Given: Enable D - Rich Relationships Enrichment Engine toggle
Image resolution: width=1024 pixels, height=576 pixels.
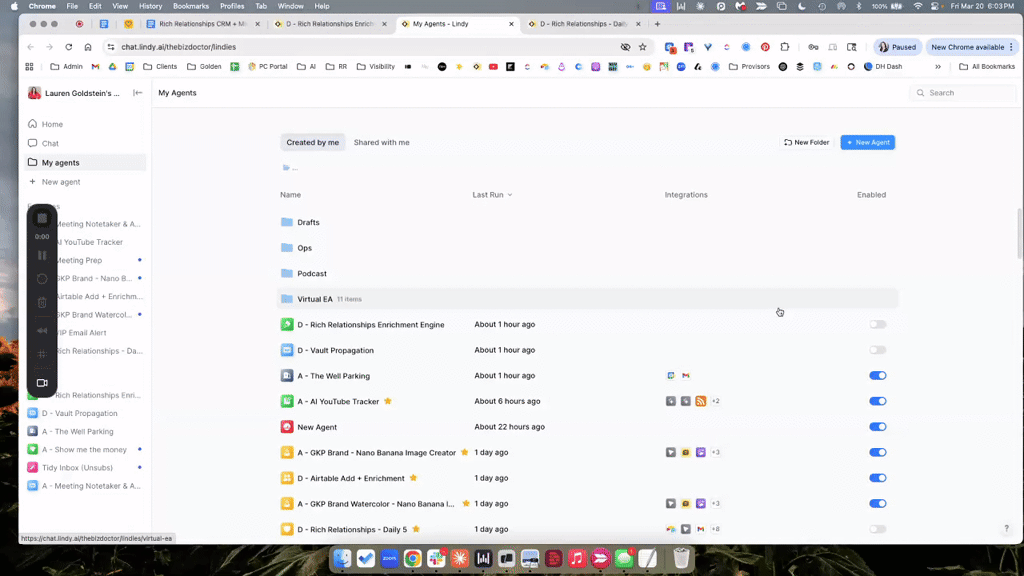Looking at the screenshot, I should click(x=877, y=325).
